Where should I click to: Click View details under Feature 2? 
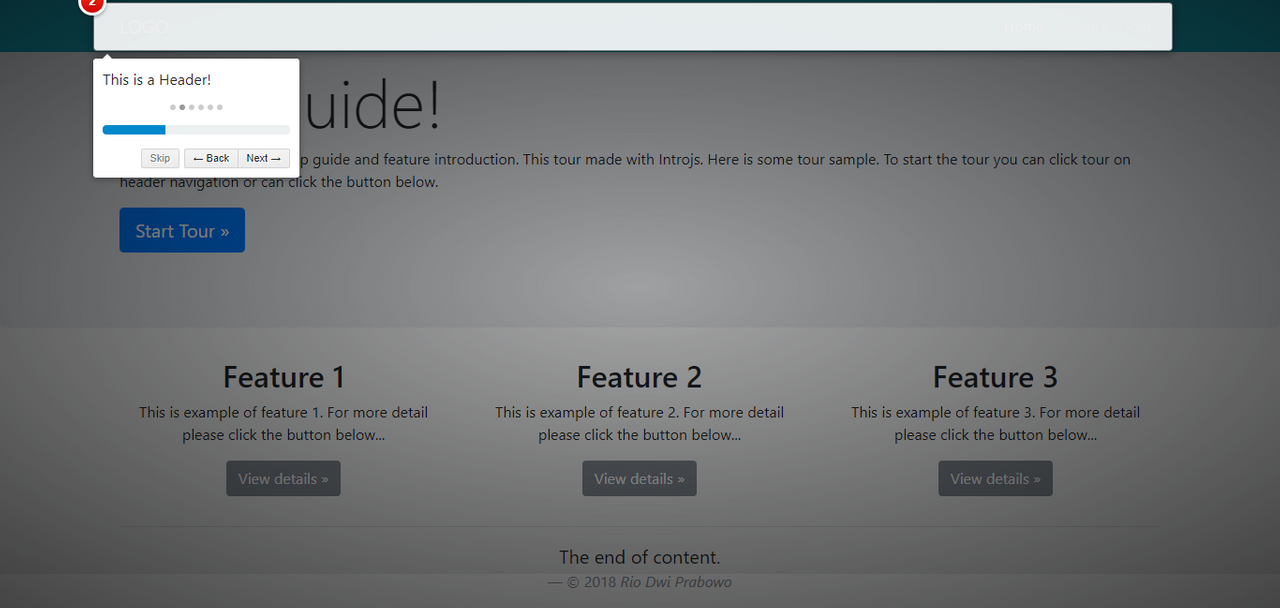(639, 478)
